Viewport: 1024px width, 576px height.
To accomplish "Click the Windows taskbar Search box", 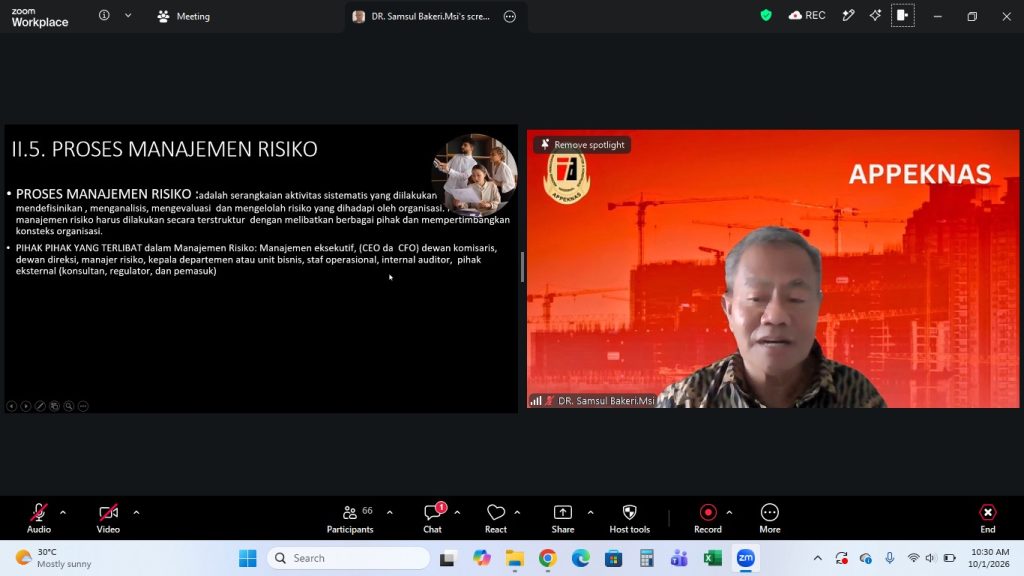I will [349, 558].
